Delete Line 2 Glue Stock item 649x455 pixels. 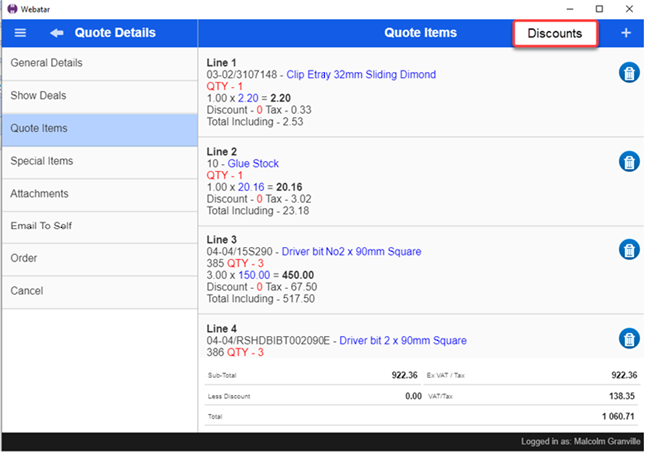coord(629,162)
